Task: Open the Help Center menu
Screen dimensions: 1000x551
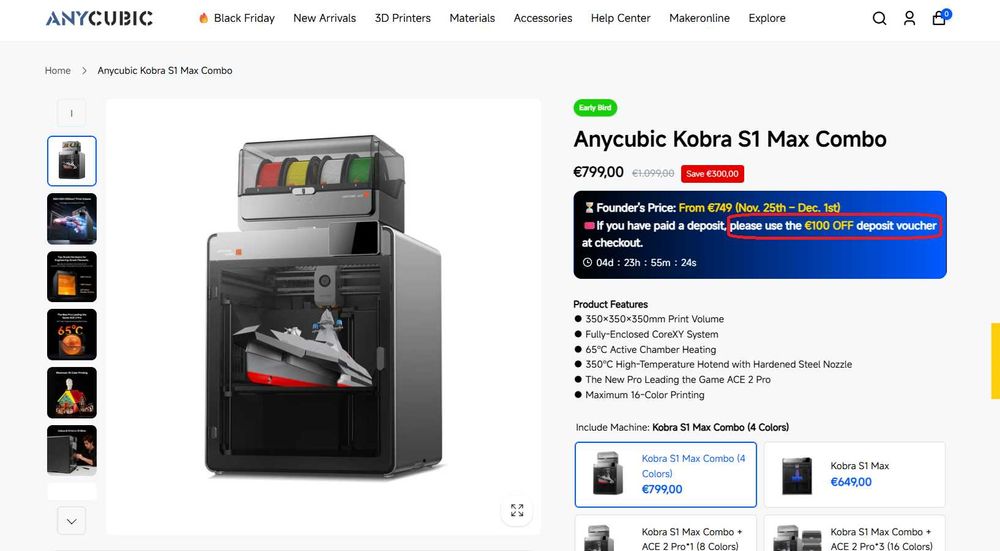Action: 621,18
